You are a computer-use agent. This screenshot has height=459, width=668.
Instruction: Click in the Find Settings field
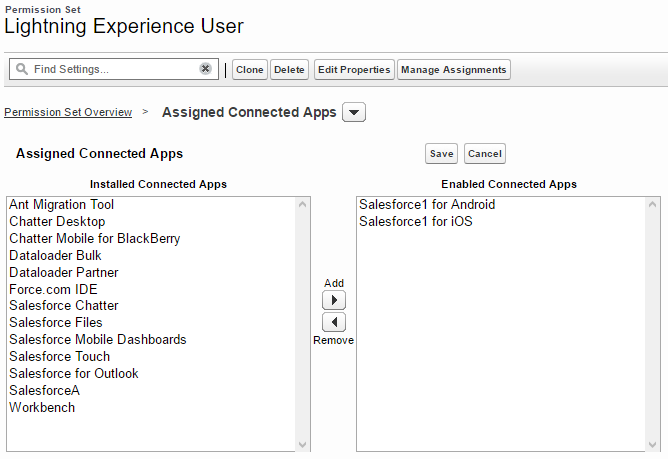(x=110, y=69)
